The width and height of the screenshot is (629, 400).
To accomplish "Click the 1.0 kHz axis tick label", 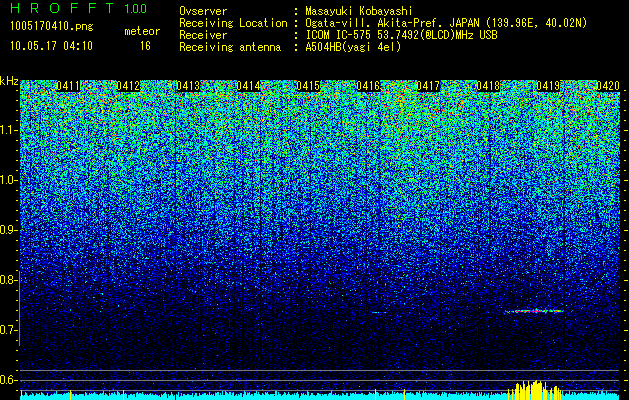I will pyautogui.click(x=7, y=180).
